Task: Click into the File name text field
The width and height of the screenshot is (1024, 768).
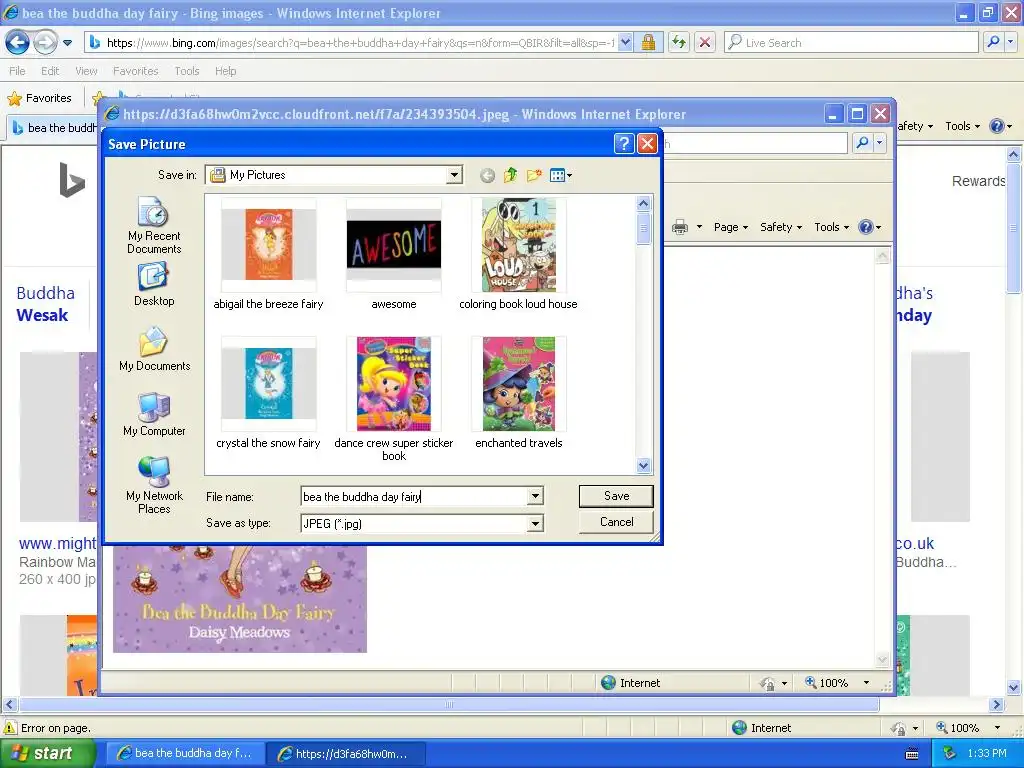Action: 414,496
